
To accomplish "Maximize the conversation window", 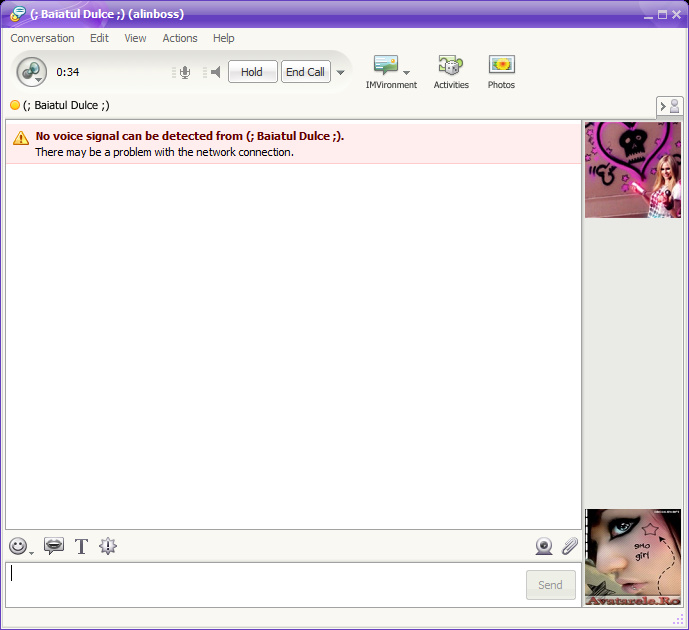I will coord(662,14).
